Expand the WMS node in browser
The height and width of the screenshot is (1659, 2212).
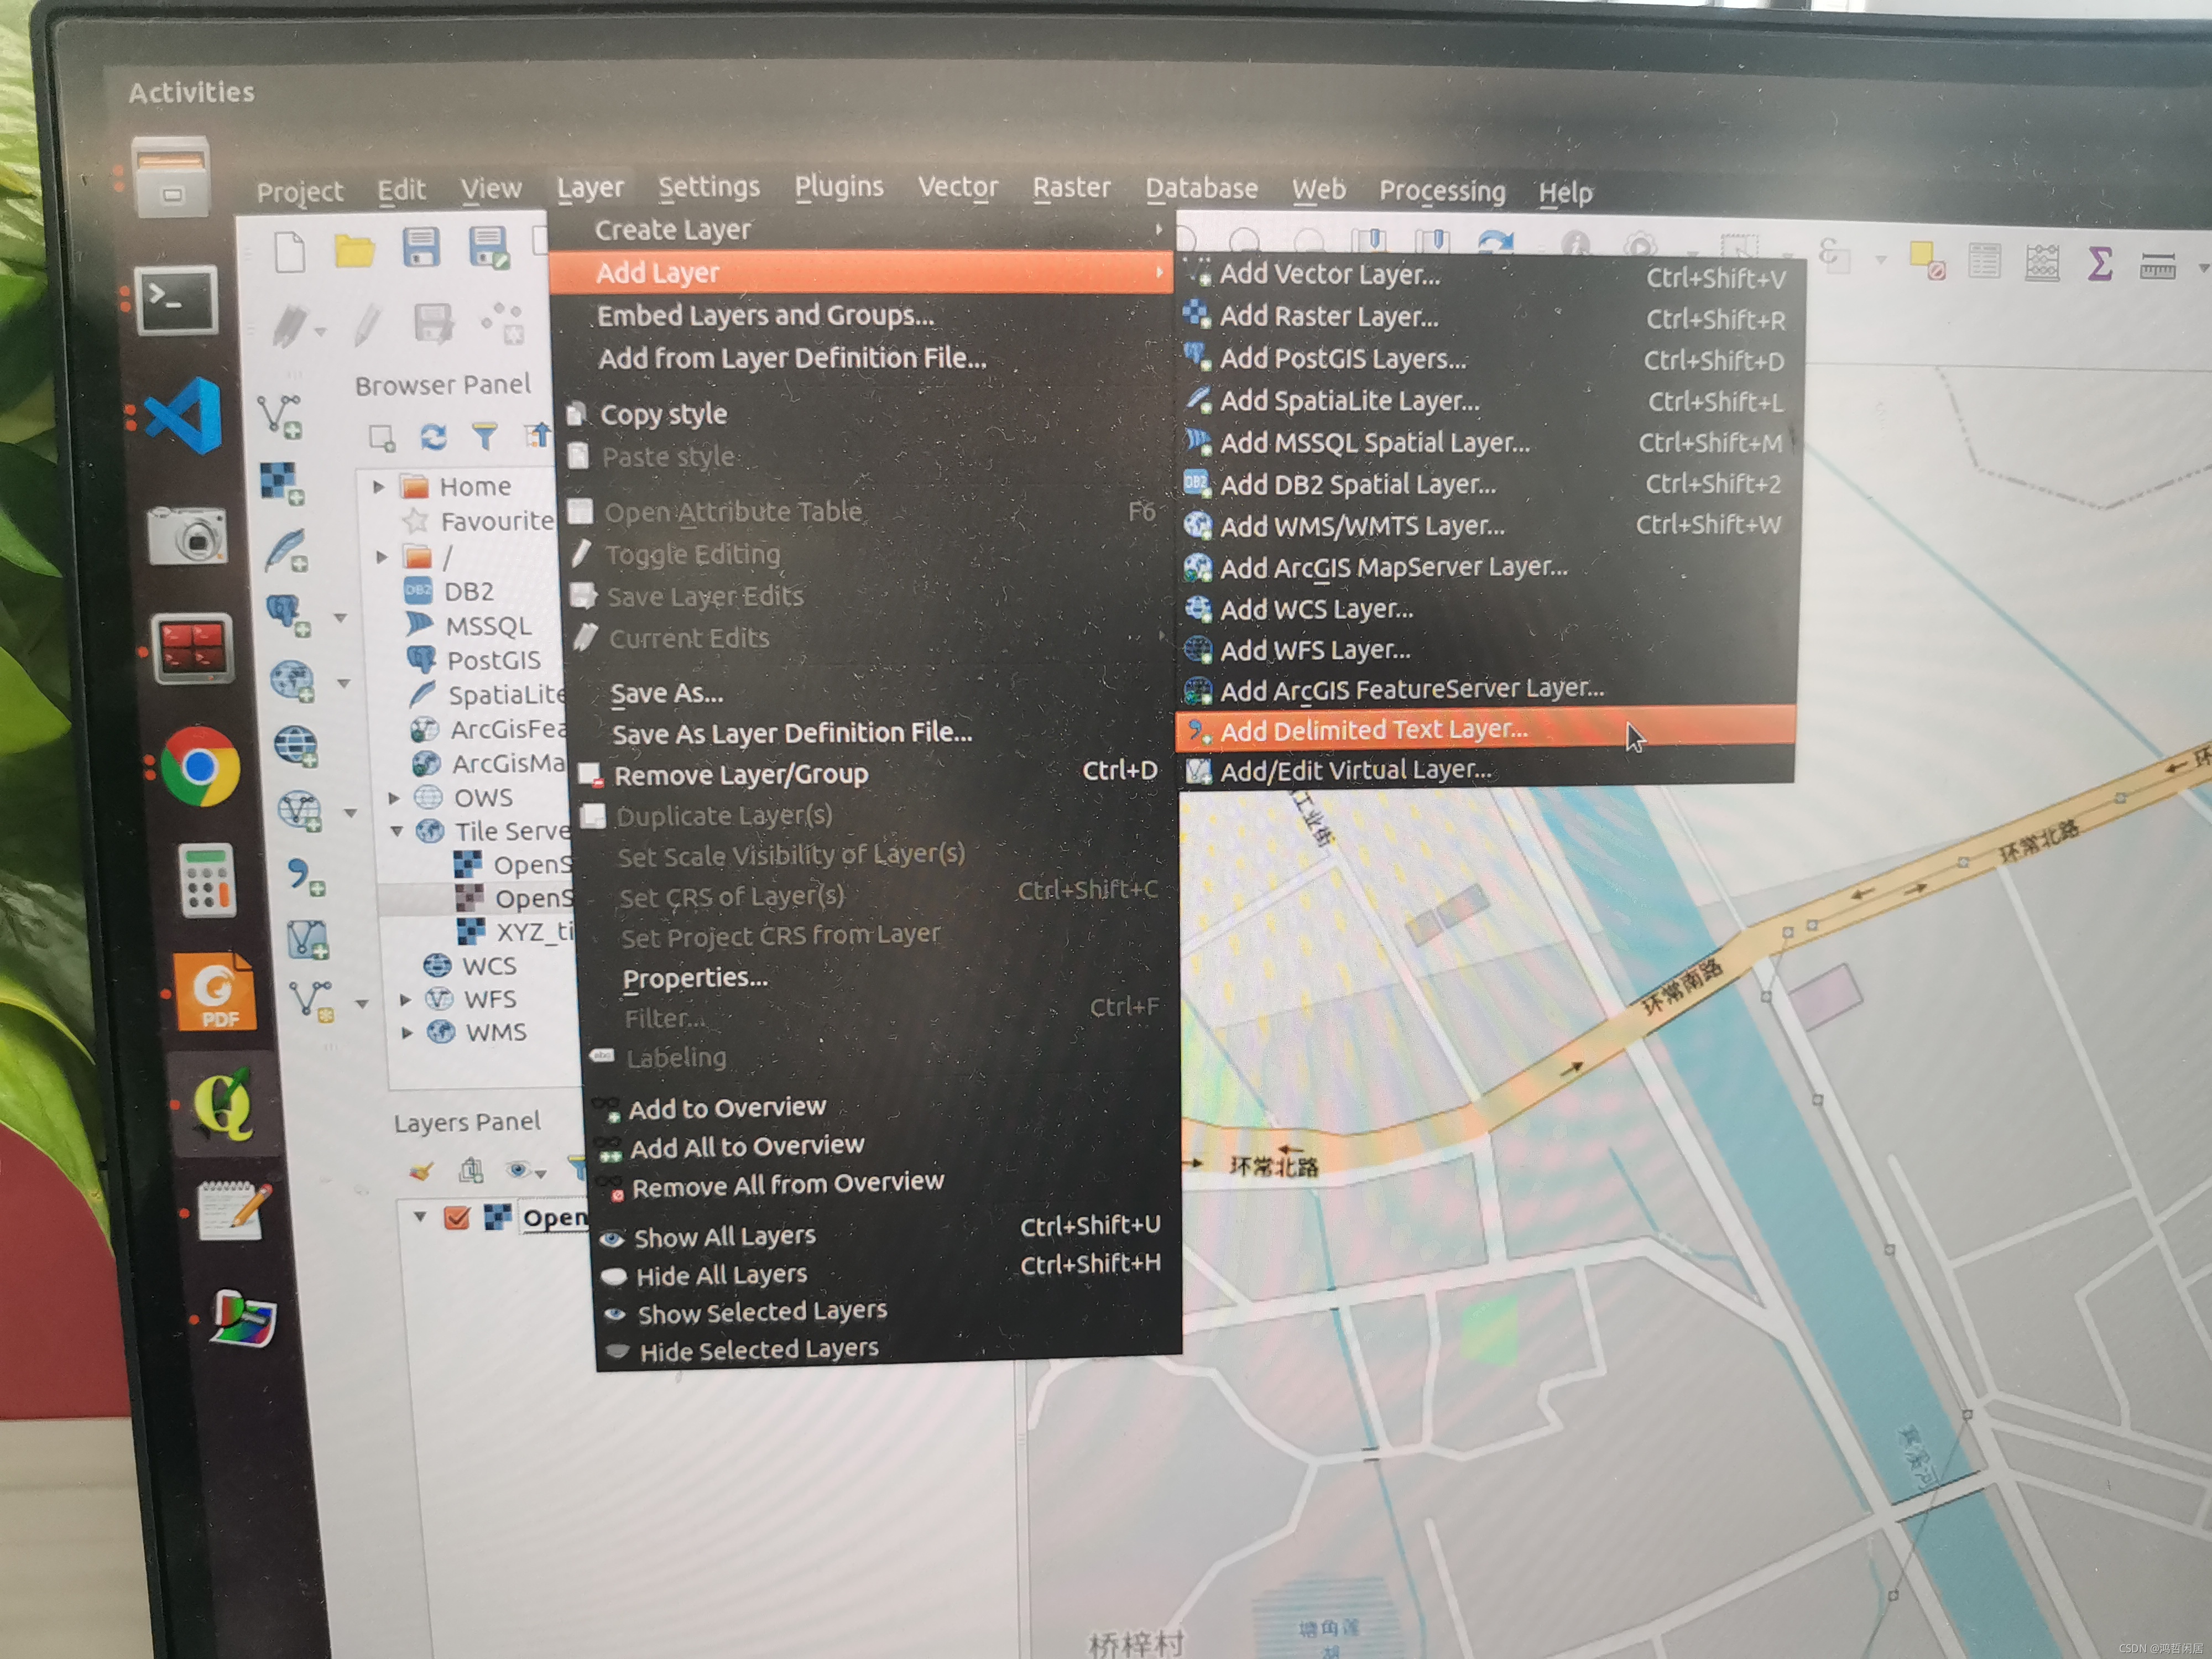pos(407,1032)
